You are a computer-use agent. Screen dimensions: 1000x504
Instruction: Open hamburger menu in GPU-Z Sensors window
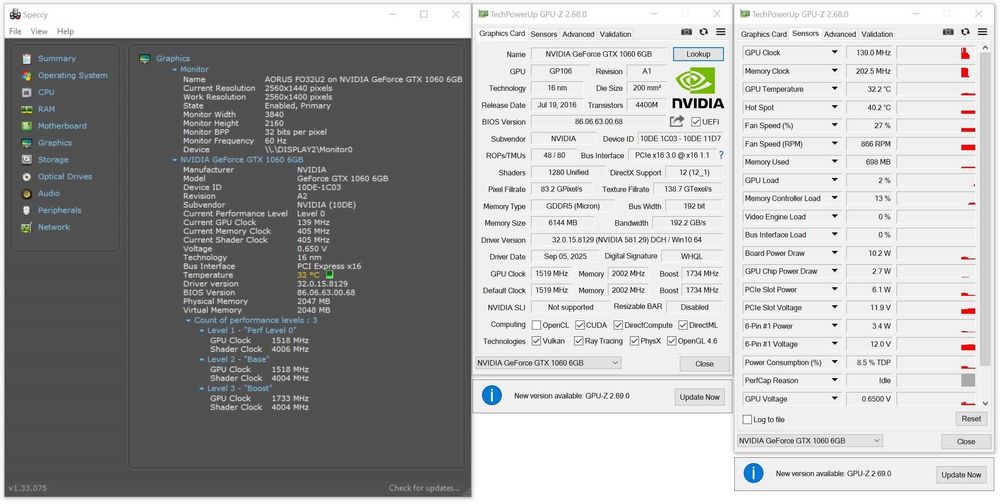pos(983,32)
